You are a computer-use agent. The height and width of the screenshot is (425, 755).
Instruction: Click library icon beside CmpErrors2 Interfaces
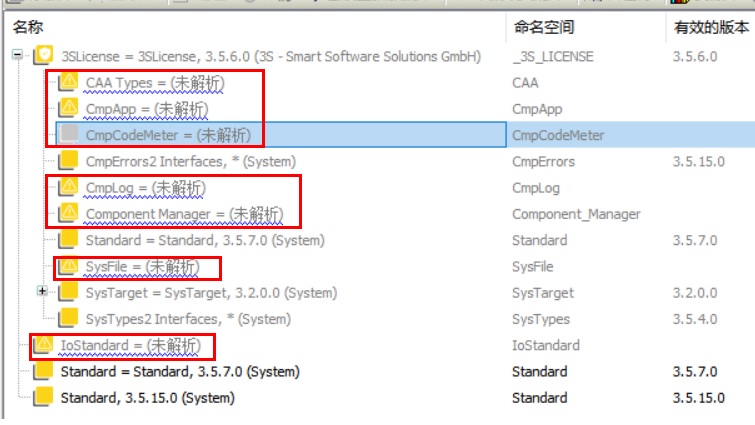pos(69,161)
